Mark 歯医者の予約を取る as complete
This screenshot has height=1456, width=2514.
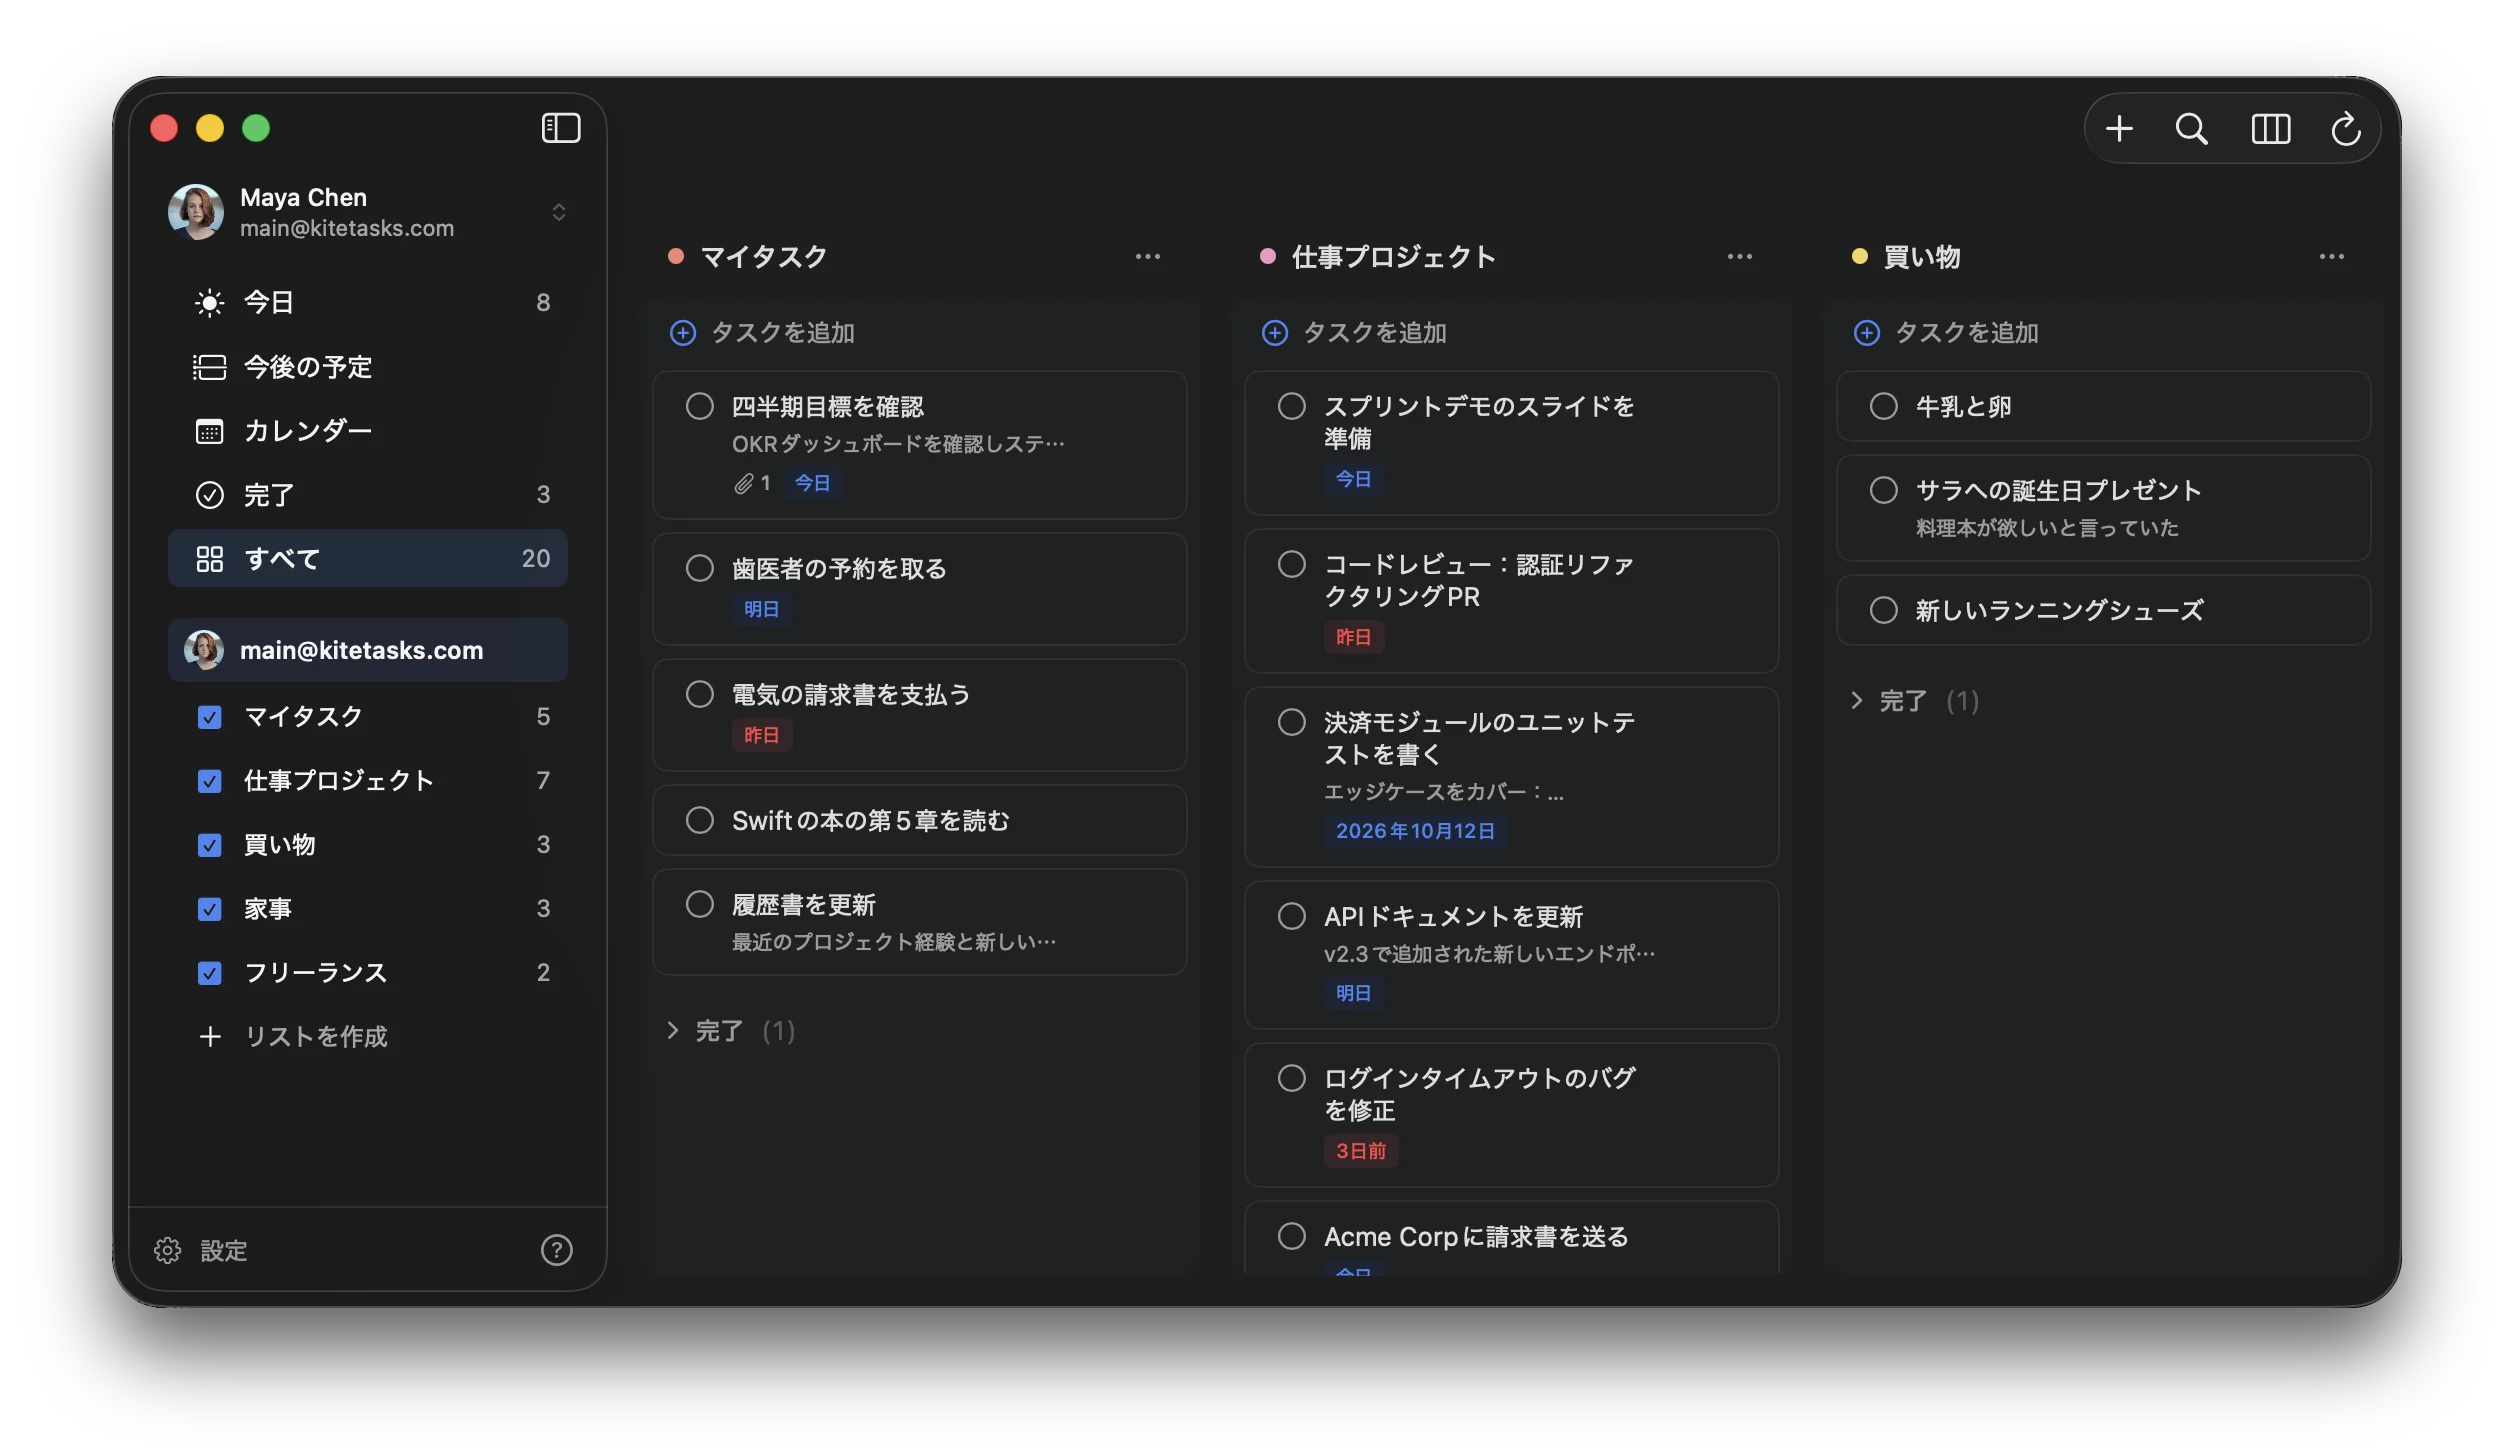pyautogui.click(x=700, y=568)
